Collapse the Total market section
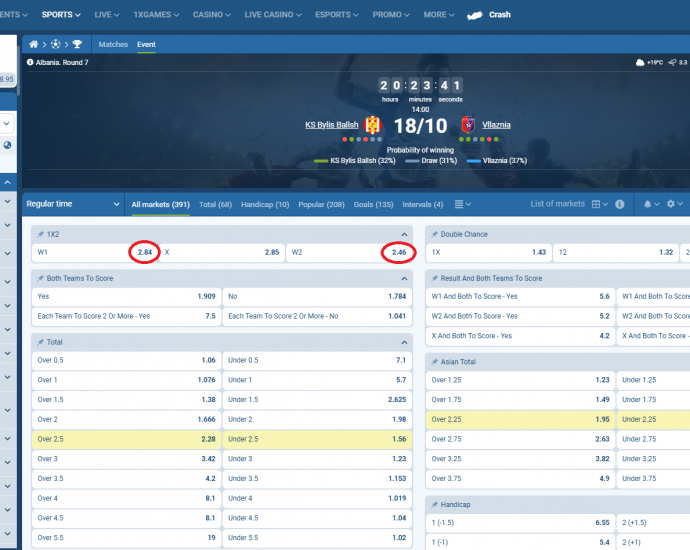The image size is (690, 550). click(404, 342)
